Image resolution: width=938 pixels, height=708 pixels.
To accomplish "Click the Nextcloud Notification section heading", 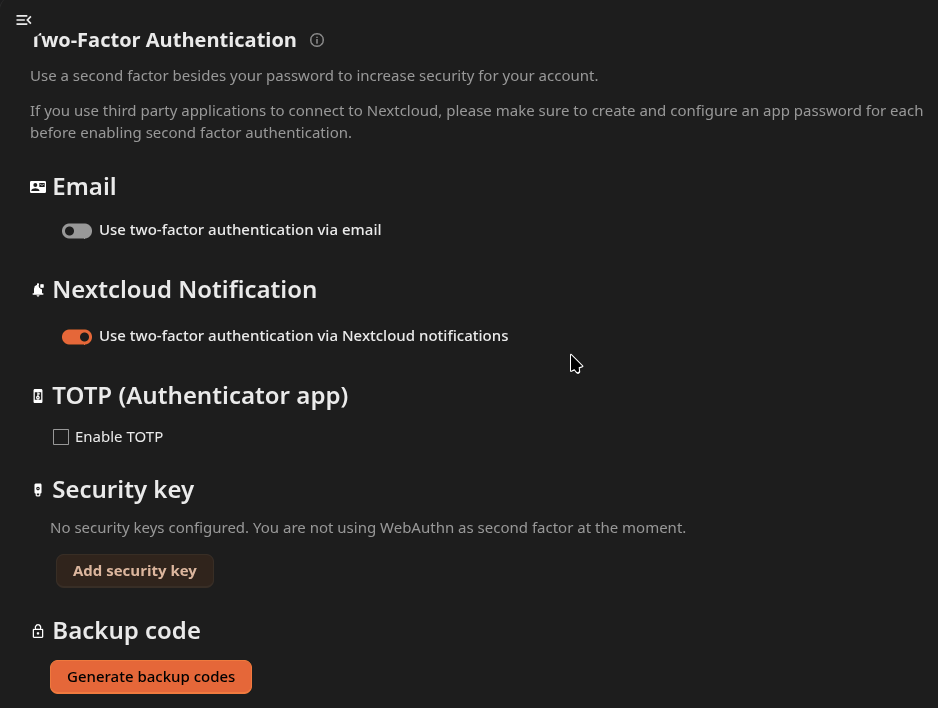I will pyautogui.click(x=185, y=290).
